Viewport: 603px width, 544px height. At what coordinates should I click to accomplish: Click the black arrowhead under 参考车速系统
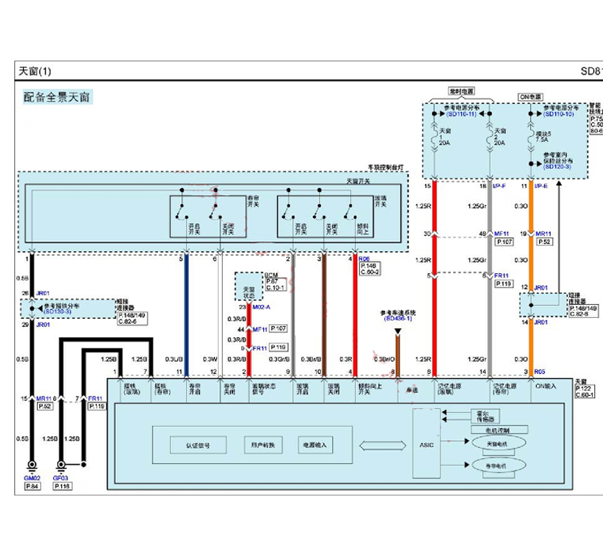[x=398, y=331]
